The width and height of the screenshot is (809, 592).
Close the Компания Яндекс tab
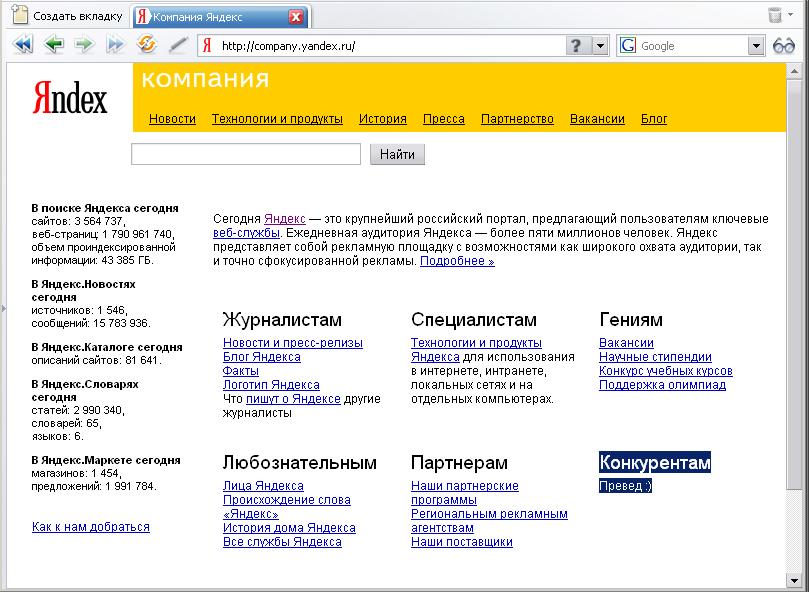296,17
